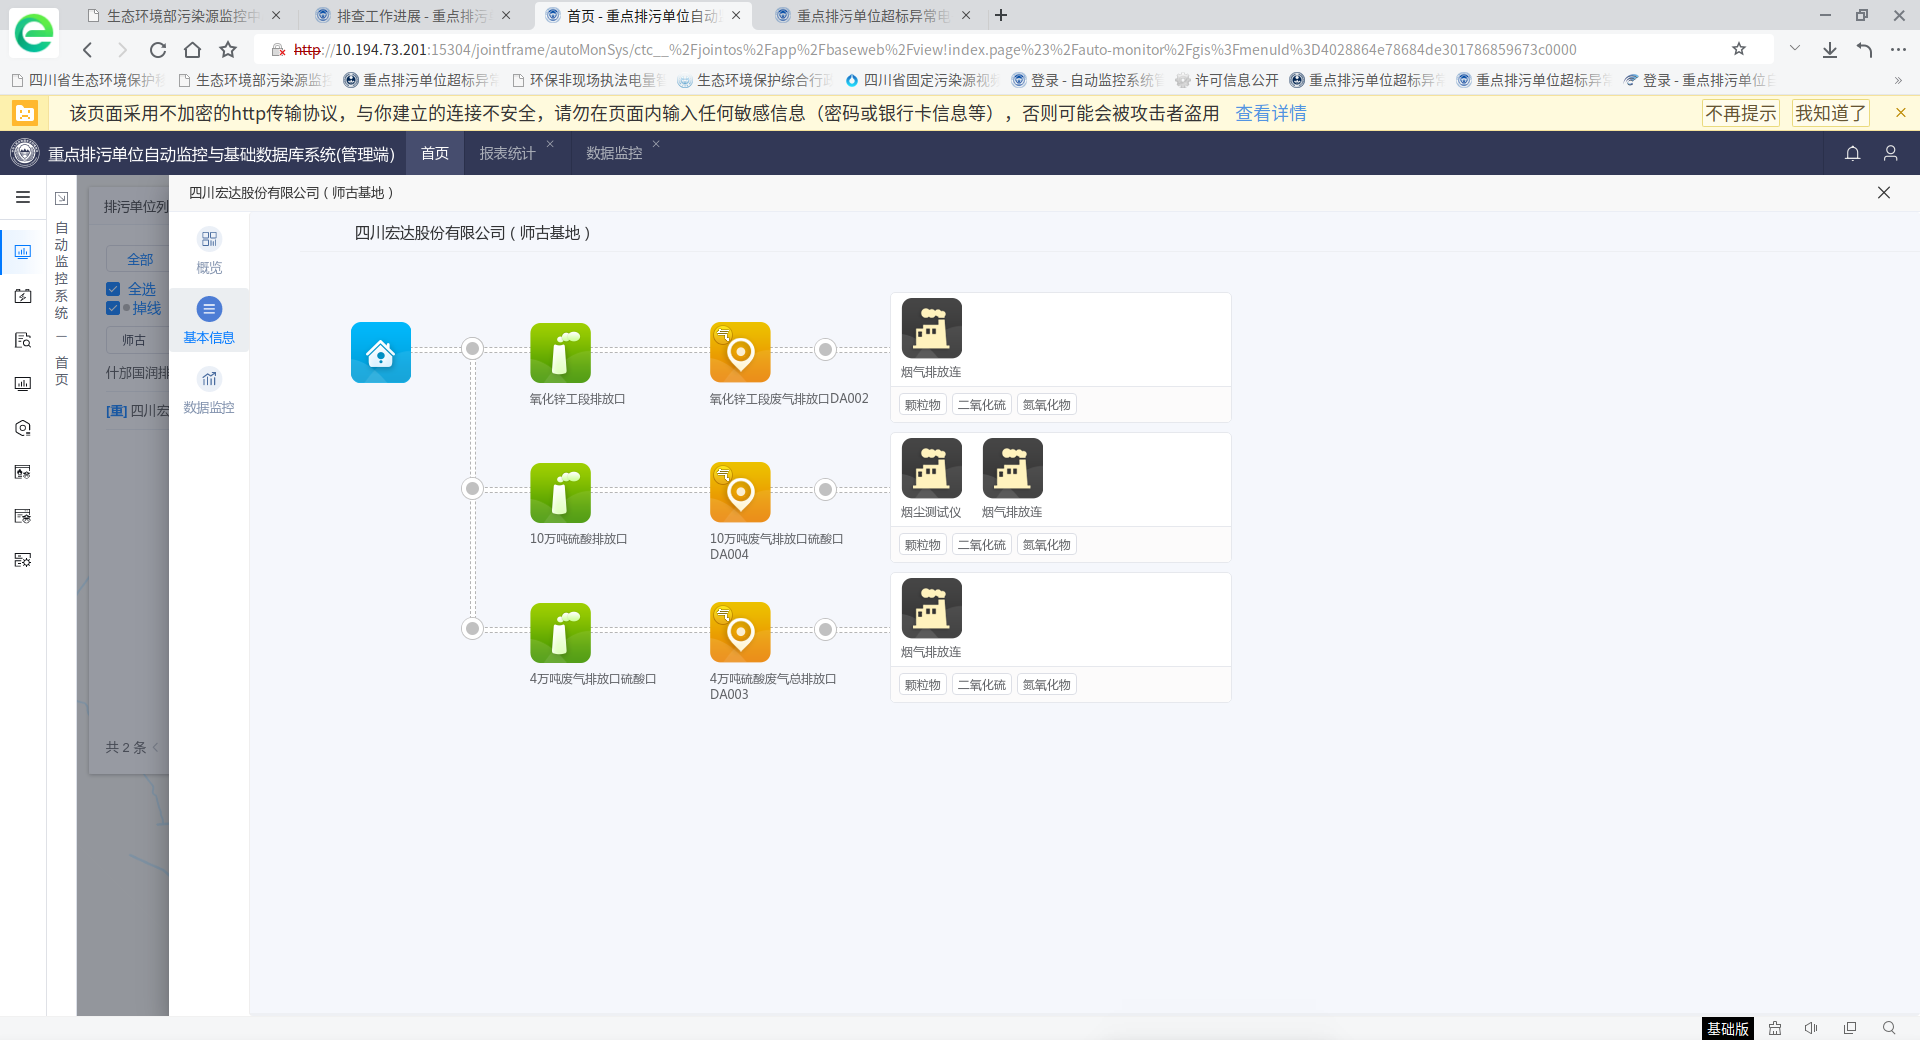Image resolution: width=1920 pixels, height=1040 pixels.
Task: Select 氧化锌工段排放口 green chimney icon
Action: [x=560, y=352]
